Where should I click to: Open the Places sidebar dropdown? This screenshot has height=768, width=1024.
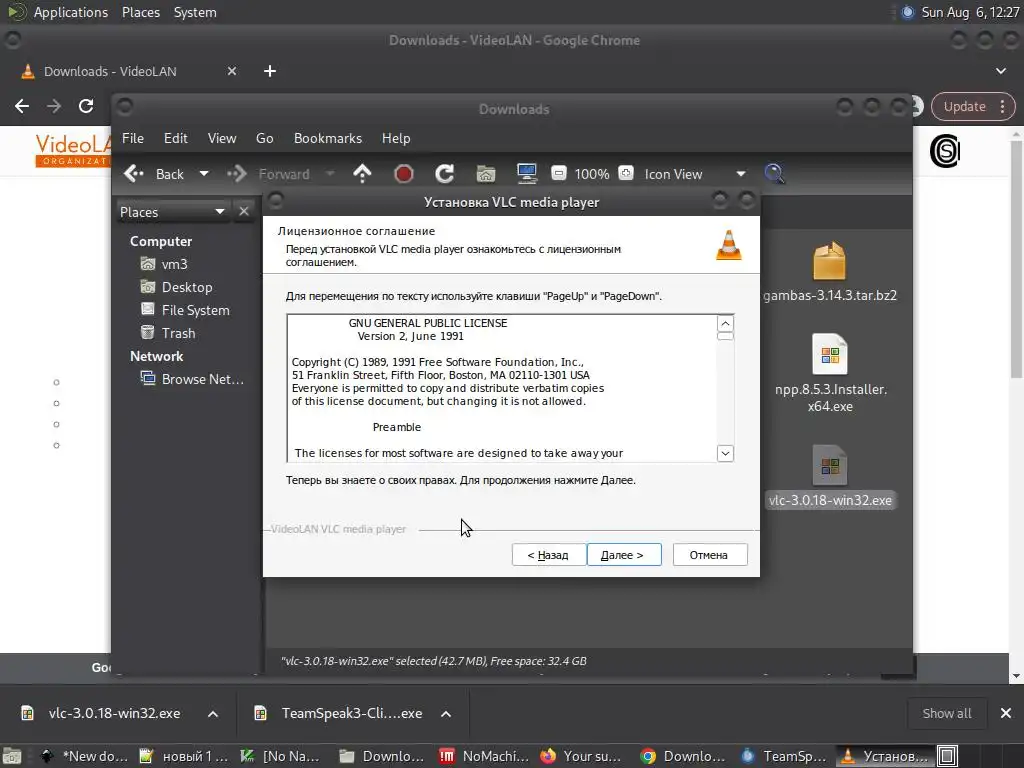click(x=172, y=212)
